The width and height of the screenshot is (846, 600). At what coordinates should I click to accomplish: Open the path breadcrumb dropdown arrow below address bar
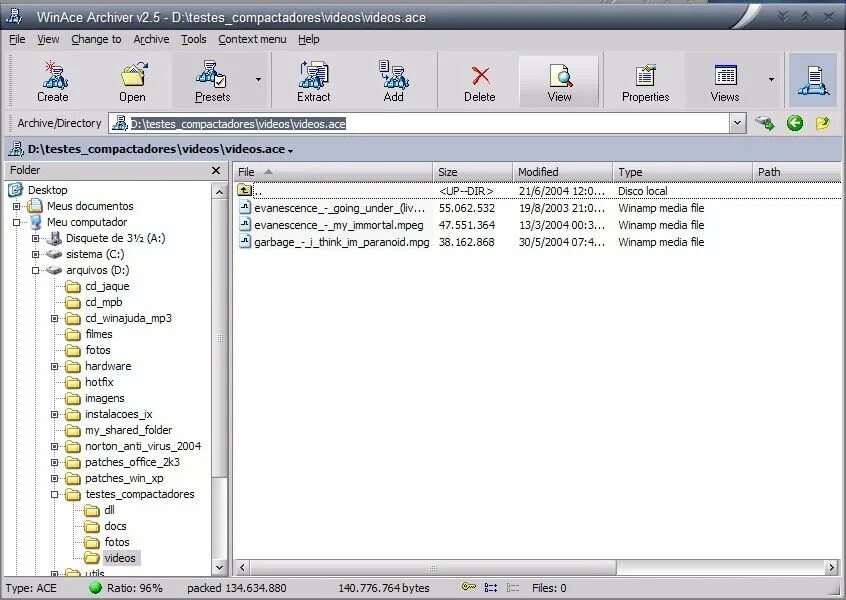pos(291,151)
